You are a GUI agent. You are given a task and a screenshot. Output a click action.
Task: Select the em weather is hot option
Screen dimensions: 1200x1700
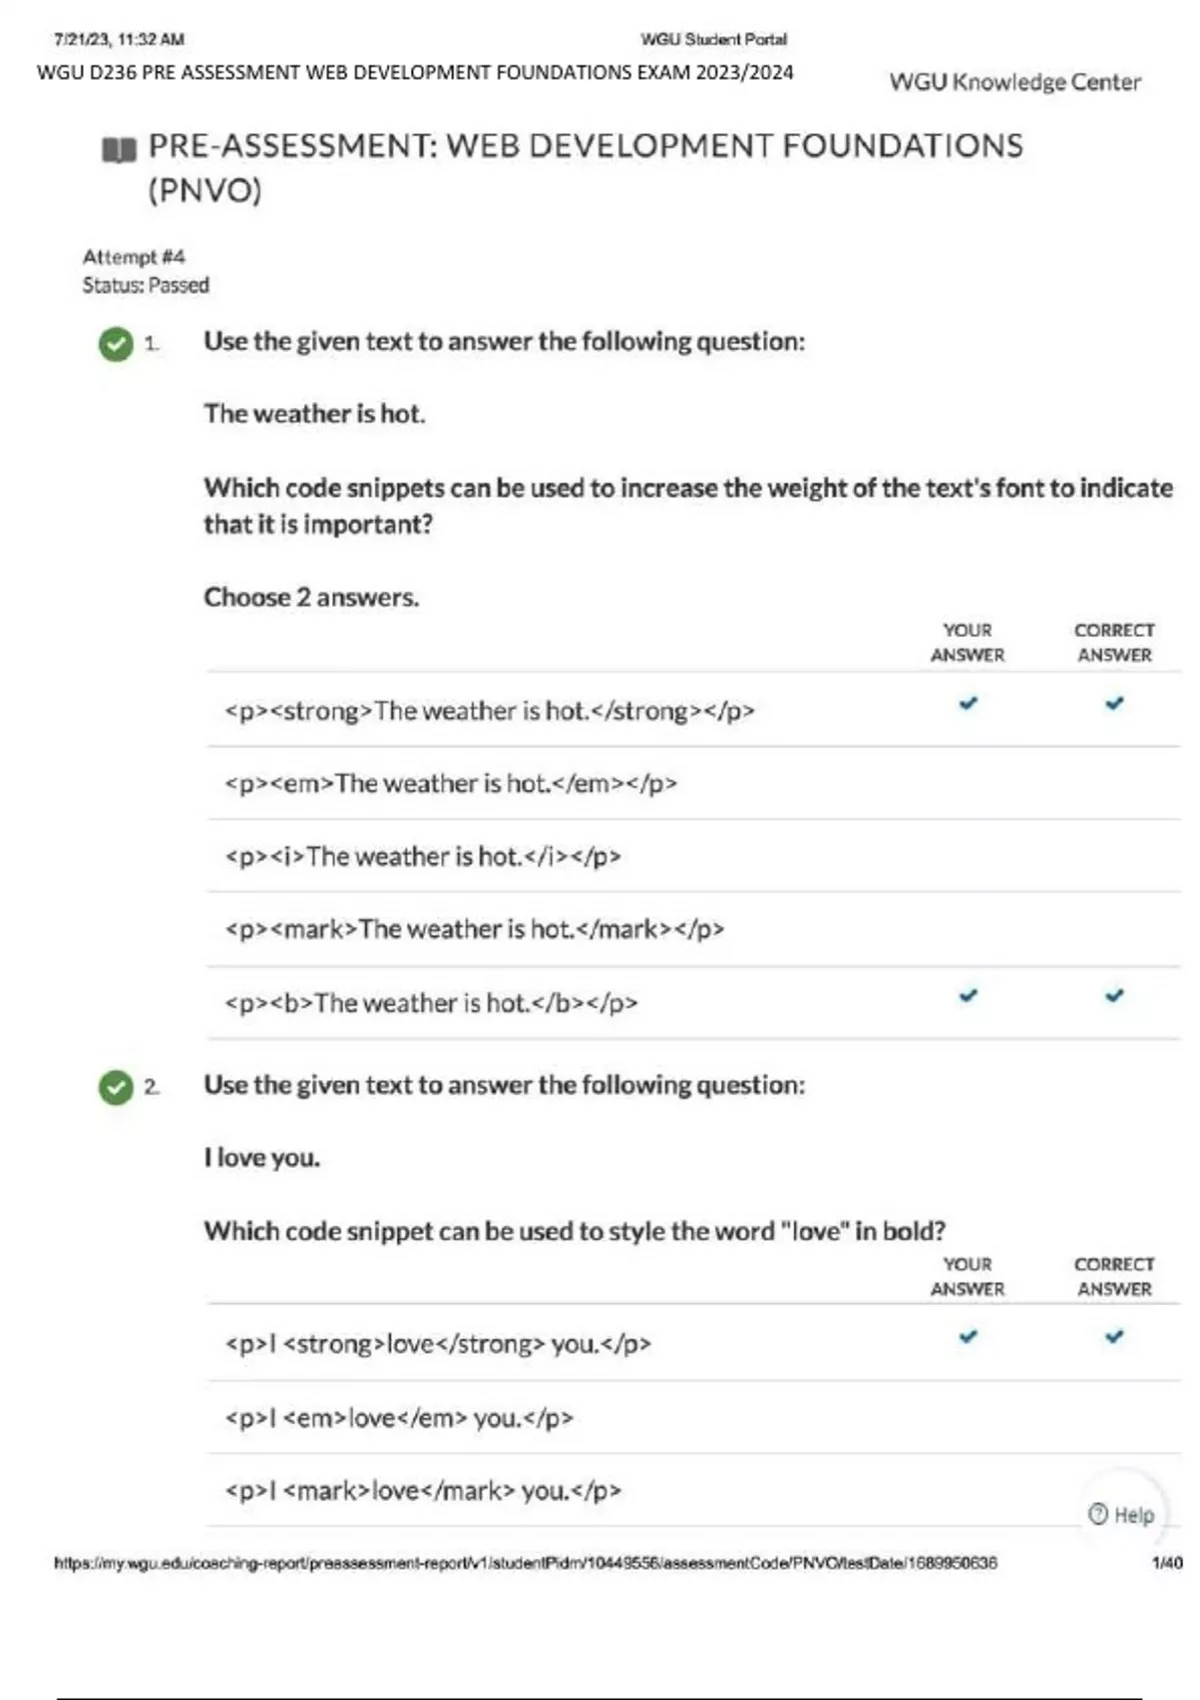pyautogui.click(x=451, y=784)
